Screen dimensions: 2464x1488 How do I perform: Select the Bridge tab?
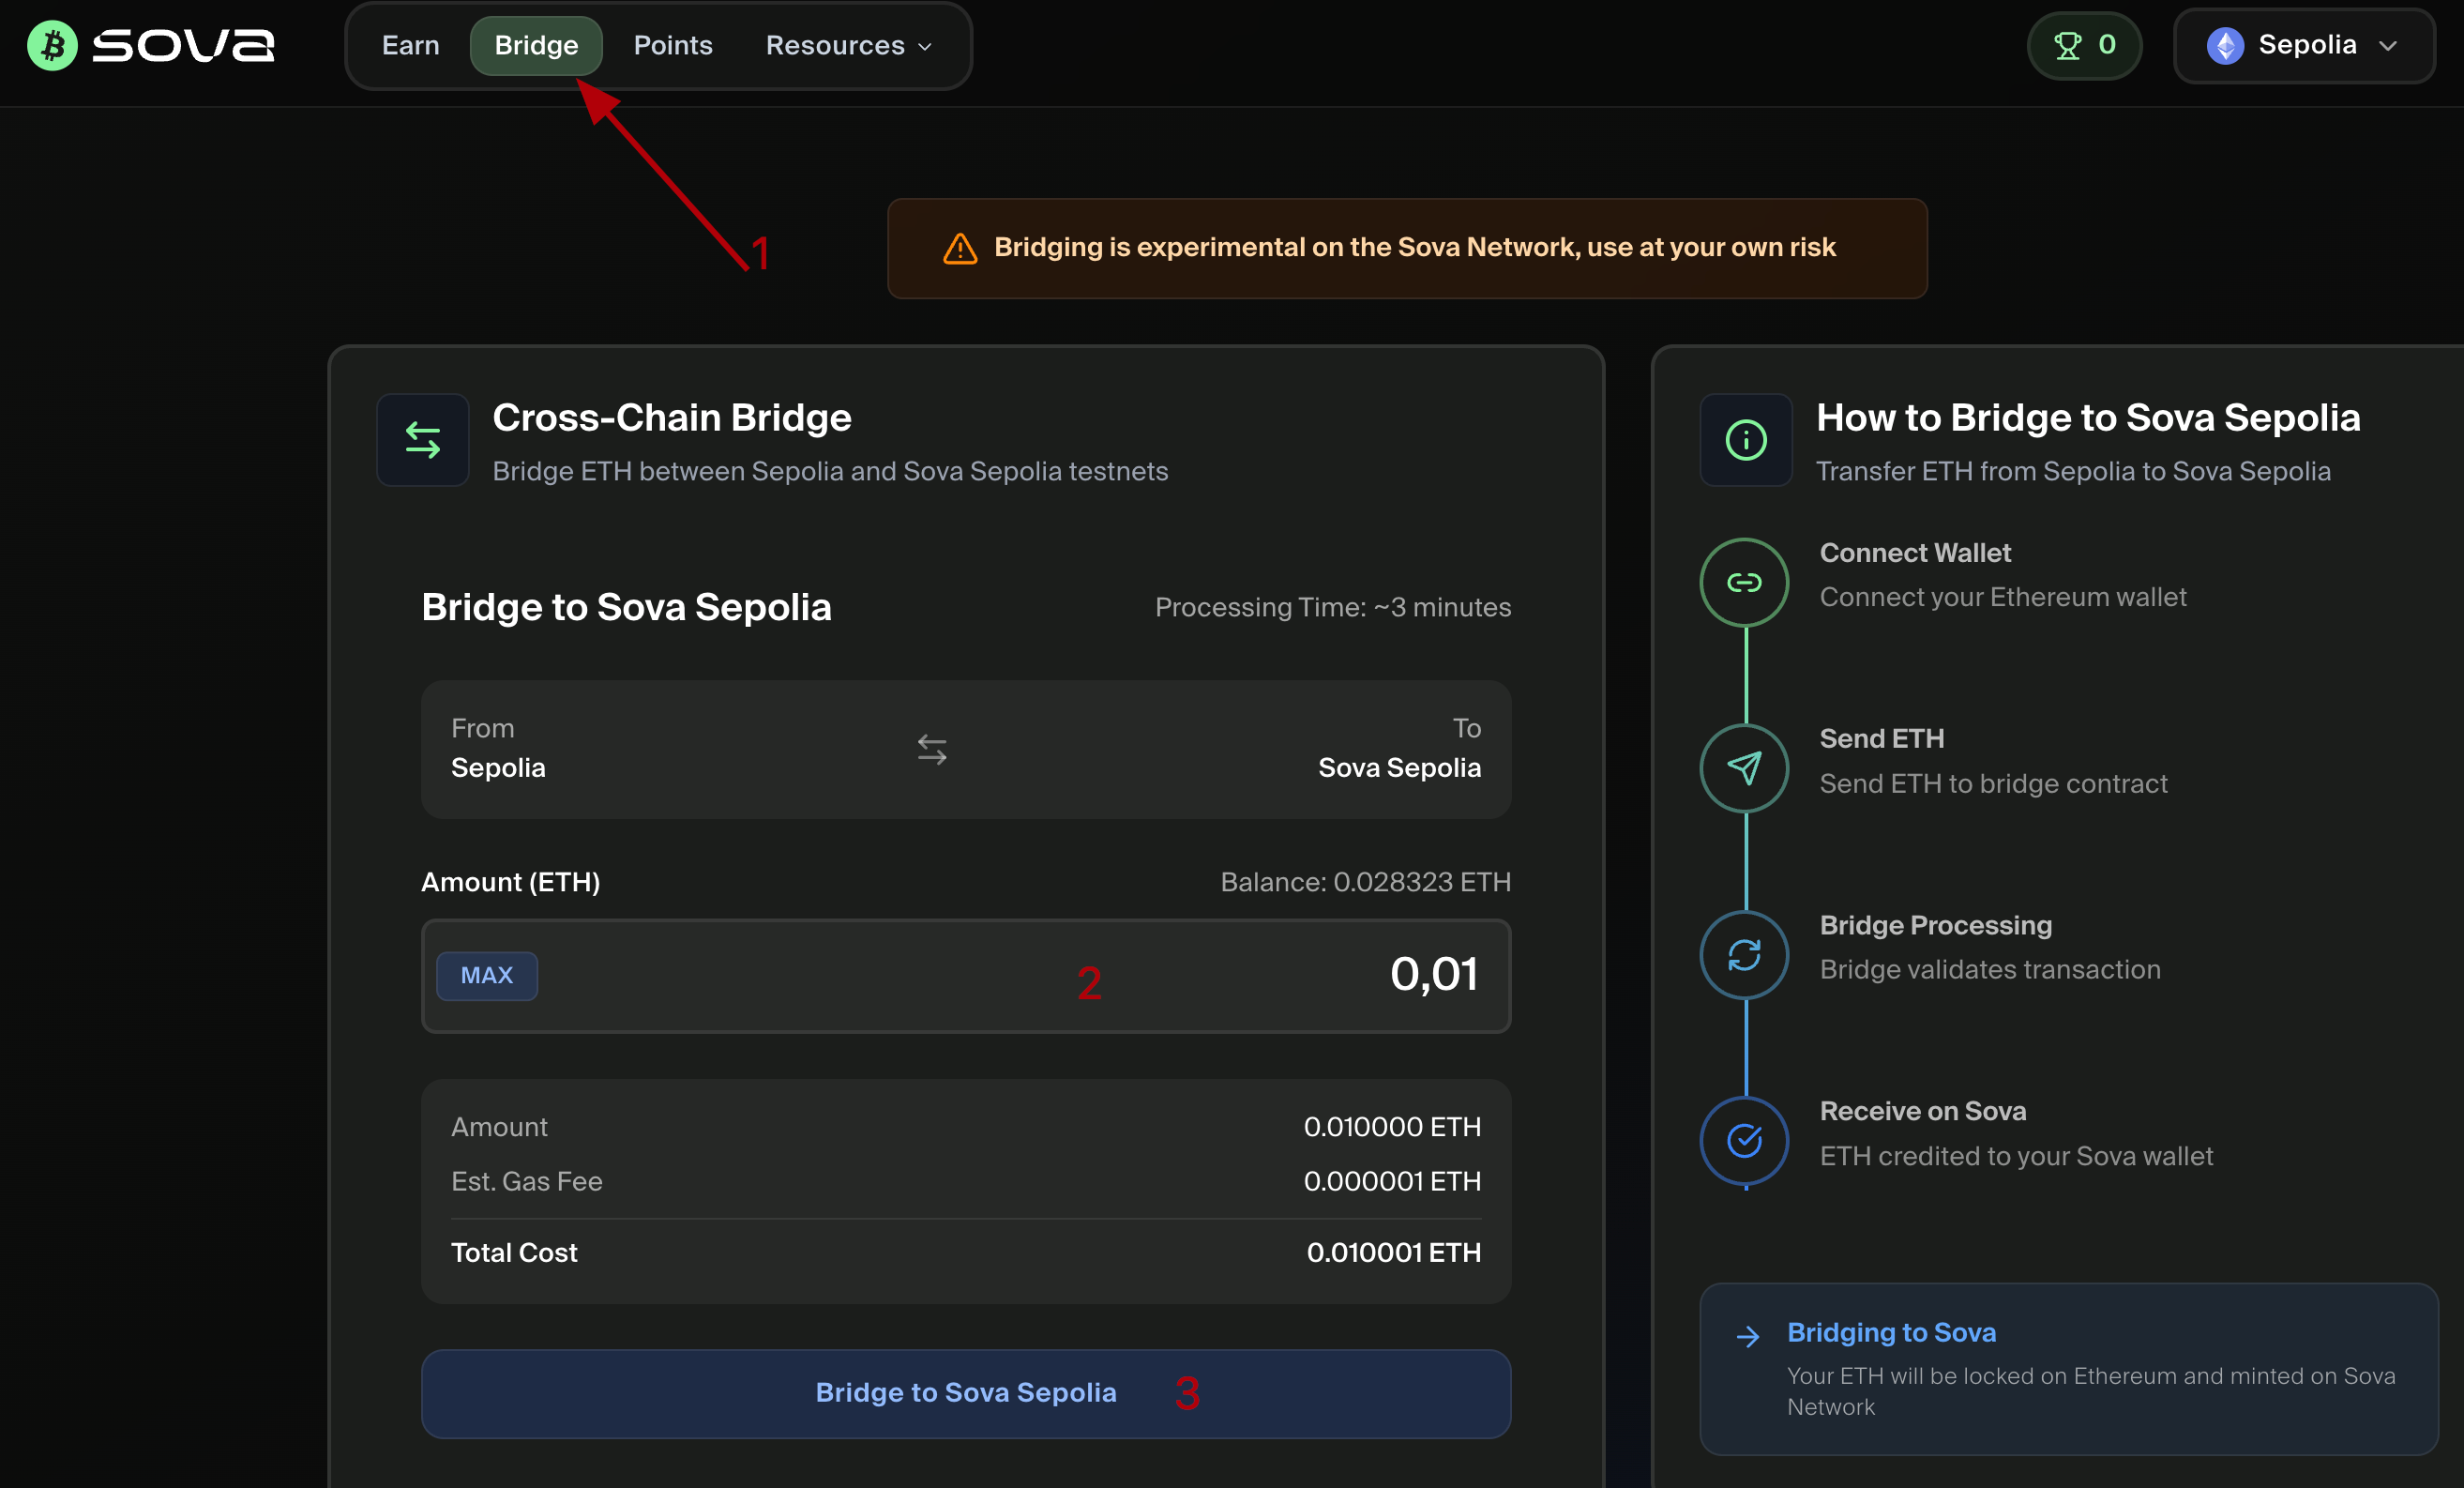click(536, 46)
